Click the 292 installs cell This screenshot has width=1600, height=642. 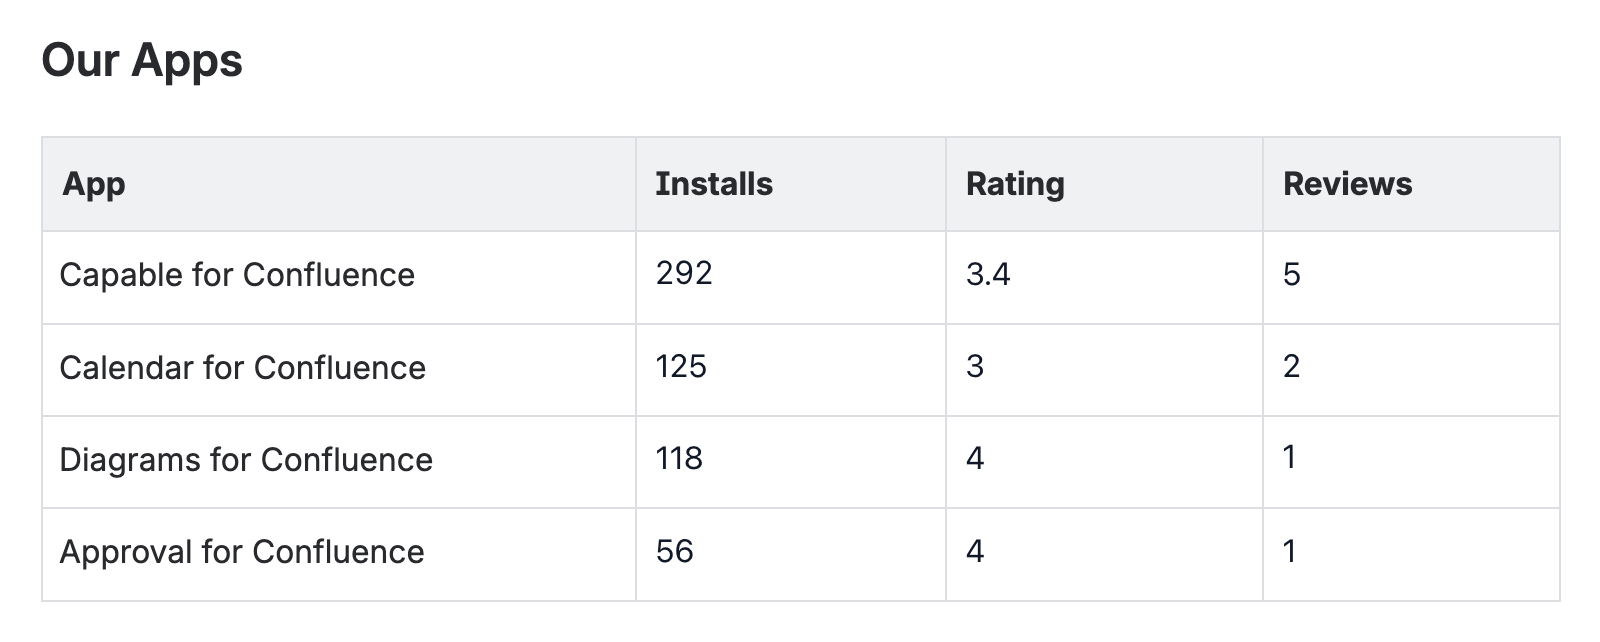click(684, 273)
